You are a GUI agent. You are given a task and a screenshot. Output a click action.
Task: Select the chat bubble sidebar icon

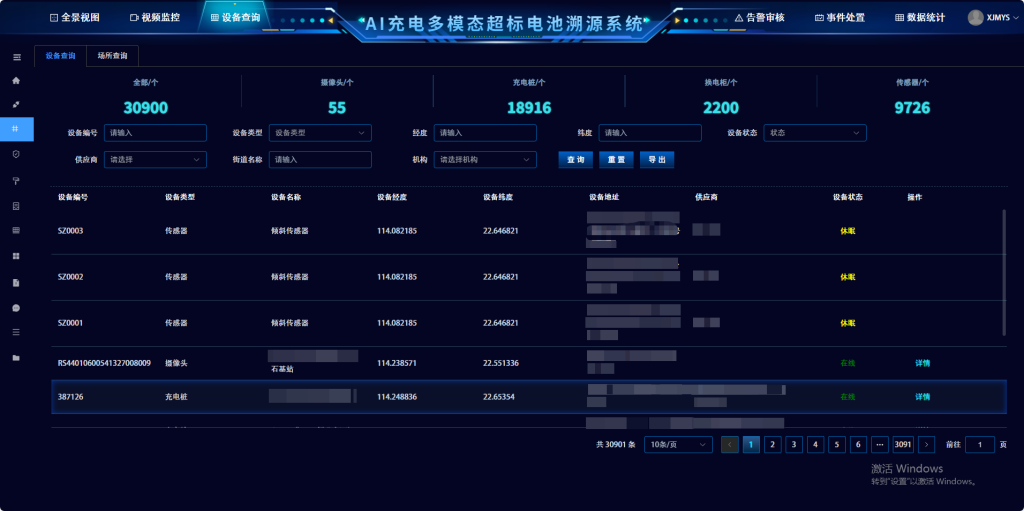pos(16,308)
